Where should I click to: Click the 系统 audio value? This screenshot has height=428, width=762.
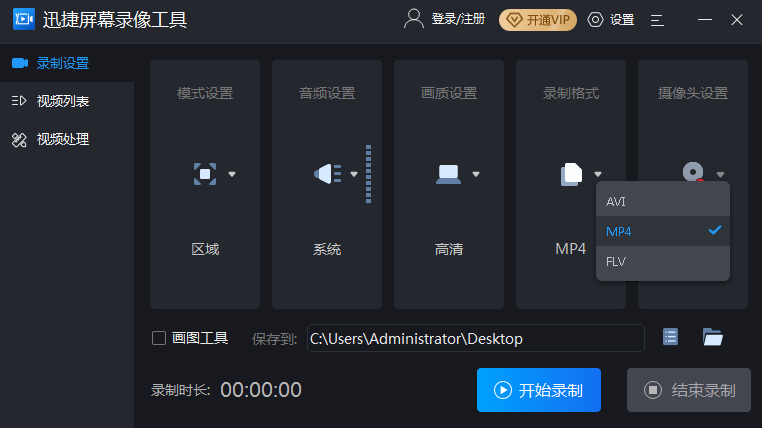327,249
